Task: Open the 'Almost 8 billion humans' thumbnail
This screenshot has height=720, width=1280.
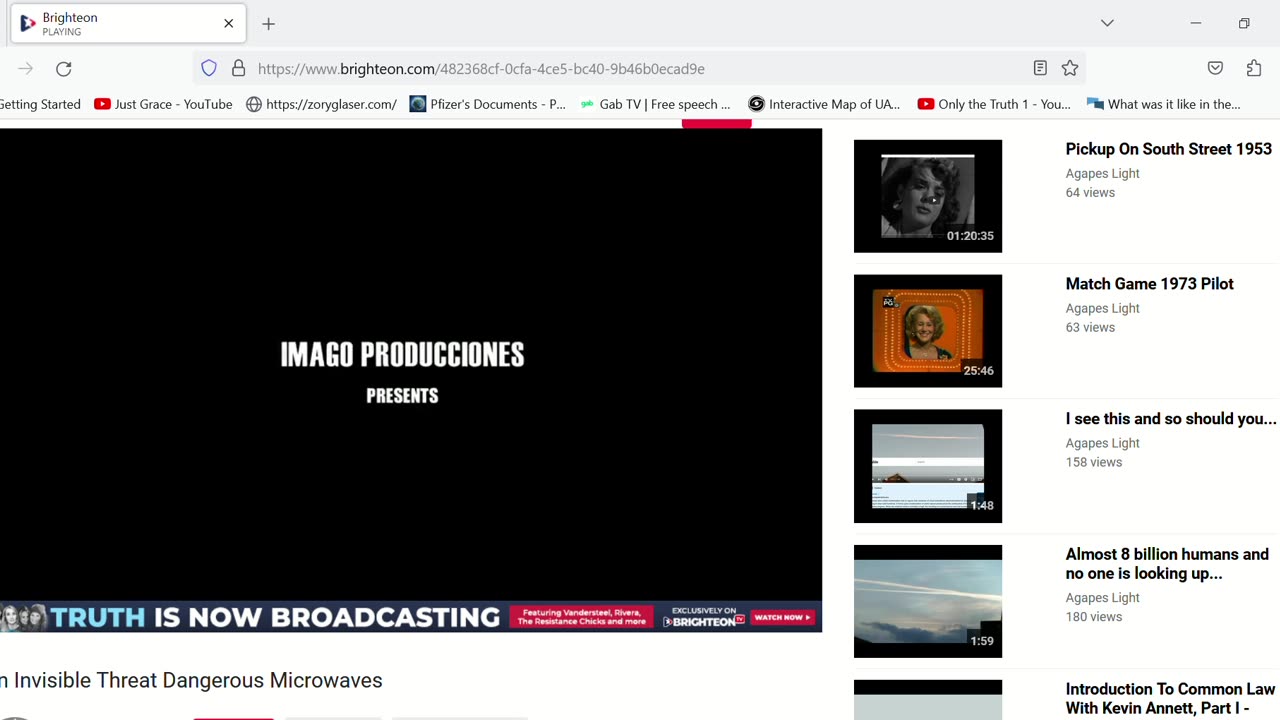Action: pos(928,601)
